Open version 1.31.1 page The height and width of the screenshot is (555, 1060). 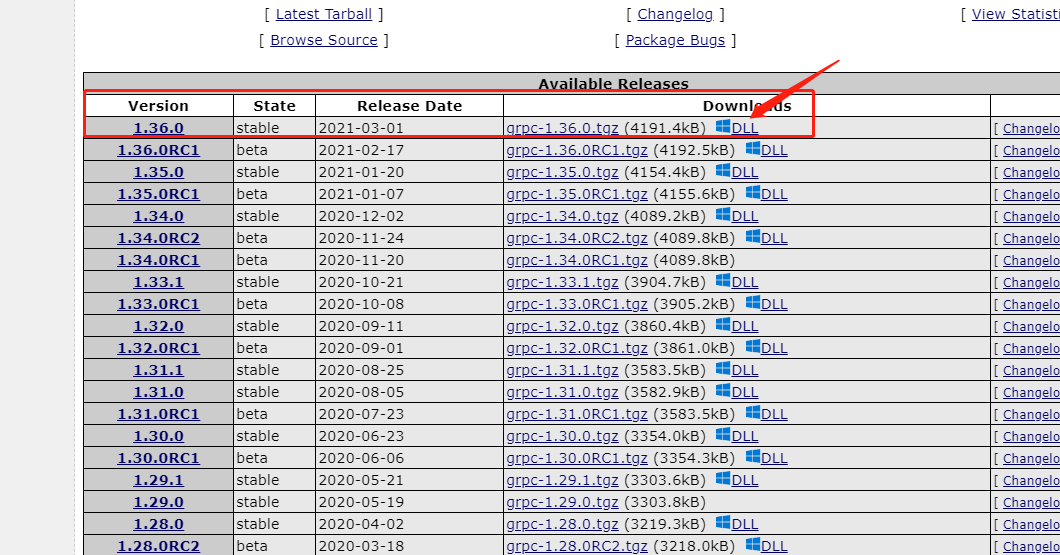(158, 370)
